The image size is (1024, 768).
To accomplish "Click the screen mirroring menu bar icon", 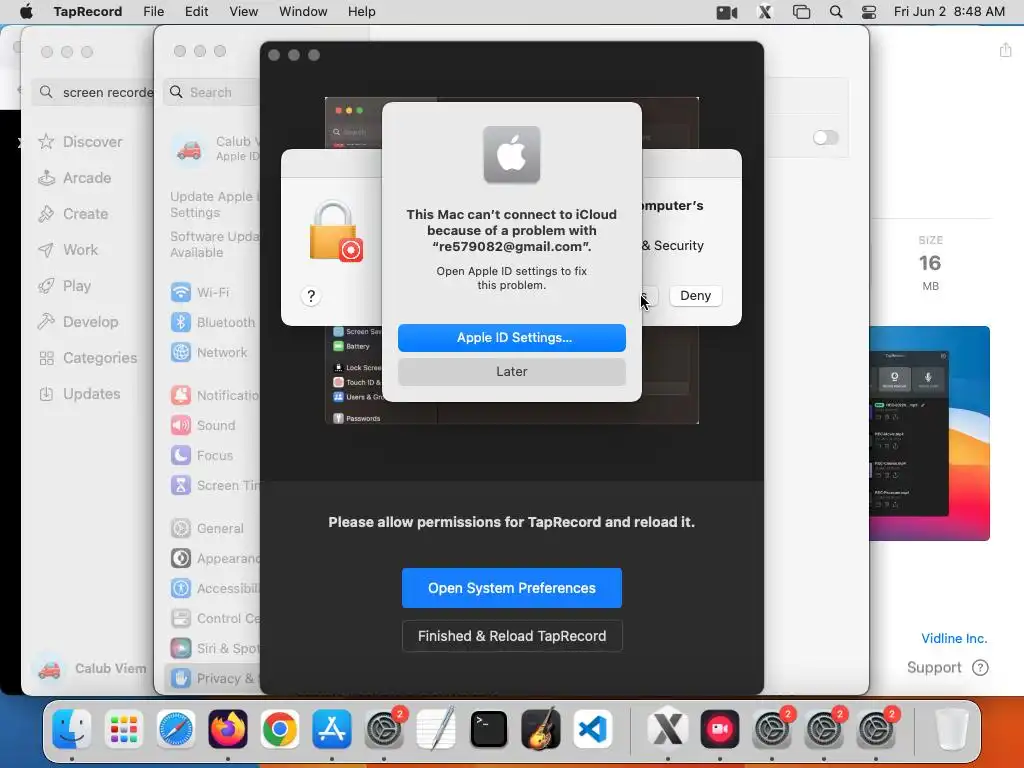I will tap(801, 12).
